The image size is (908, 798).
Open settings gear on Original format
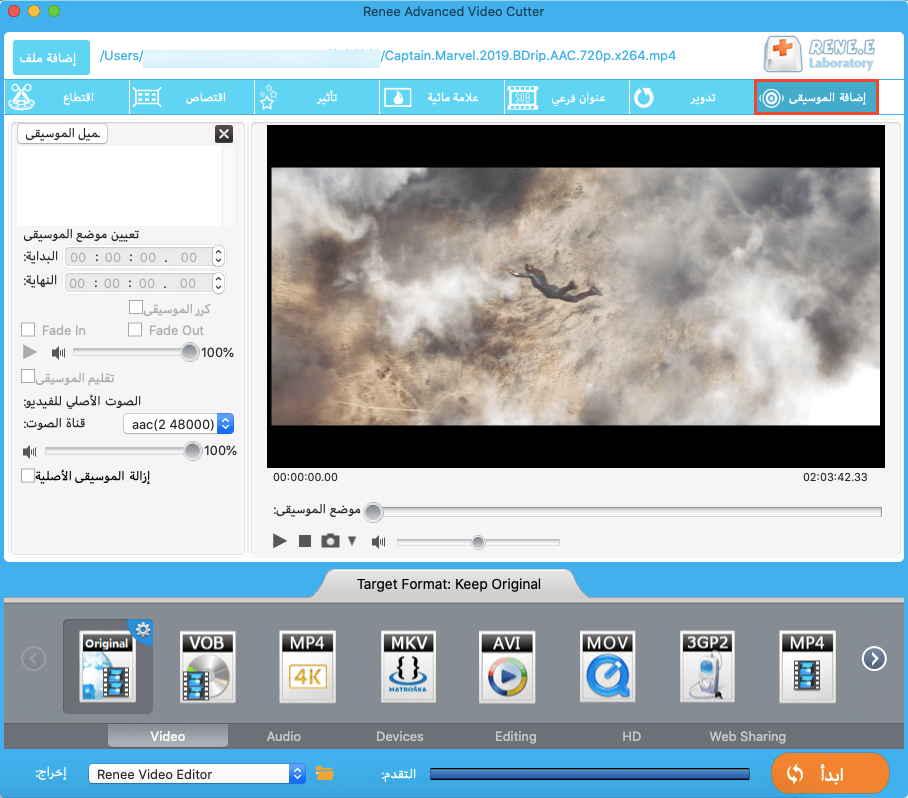[x=143, y=629]
